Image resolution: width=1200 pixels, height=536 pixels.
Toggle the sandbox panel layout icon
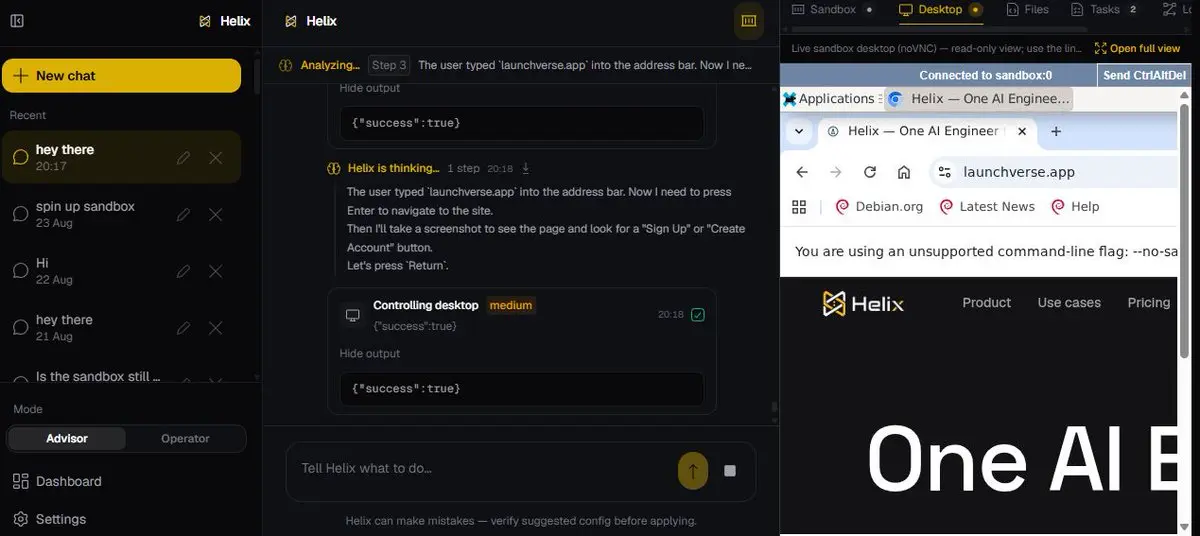tap(747, 21)
